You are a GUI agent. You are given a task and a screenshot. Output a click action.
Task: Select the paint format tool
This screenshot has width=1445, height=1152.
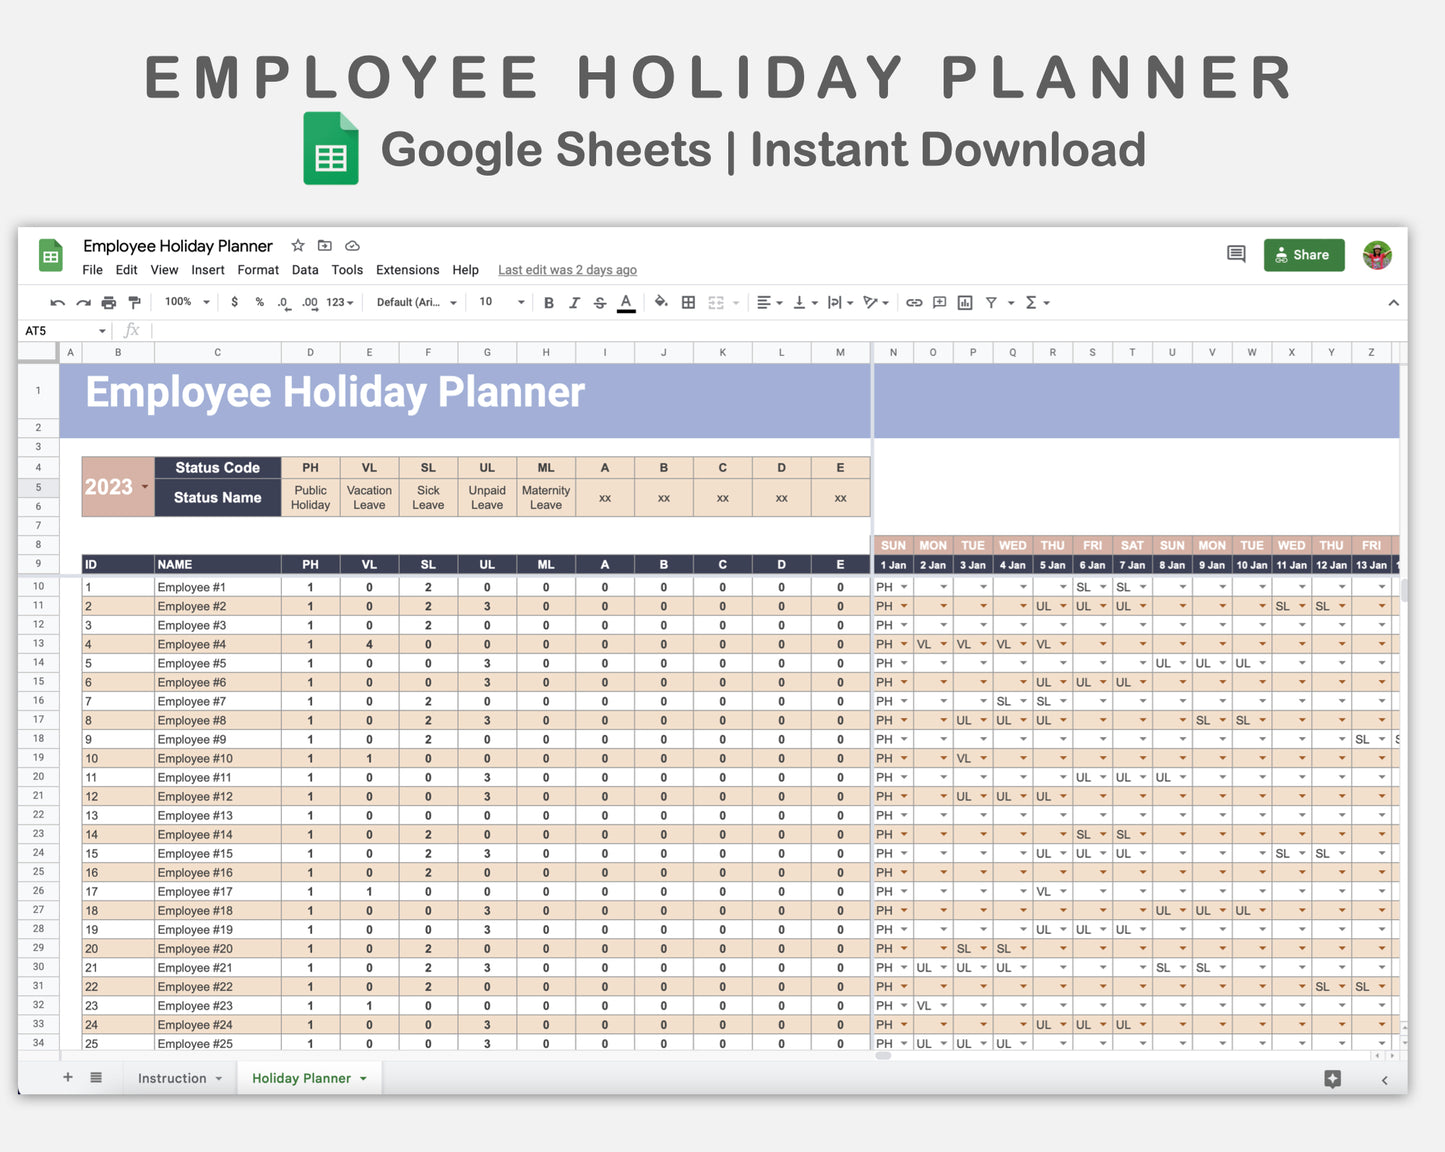click(x=135, y=302)
